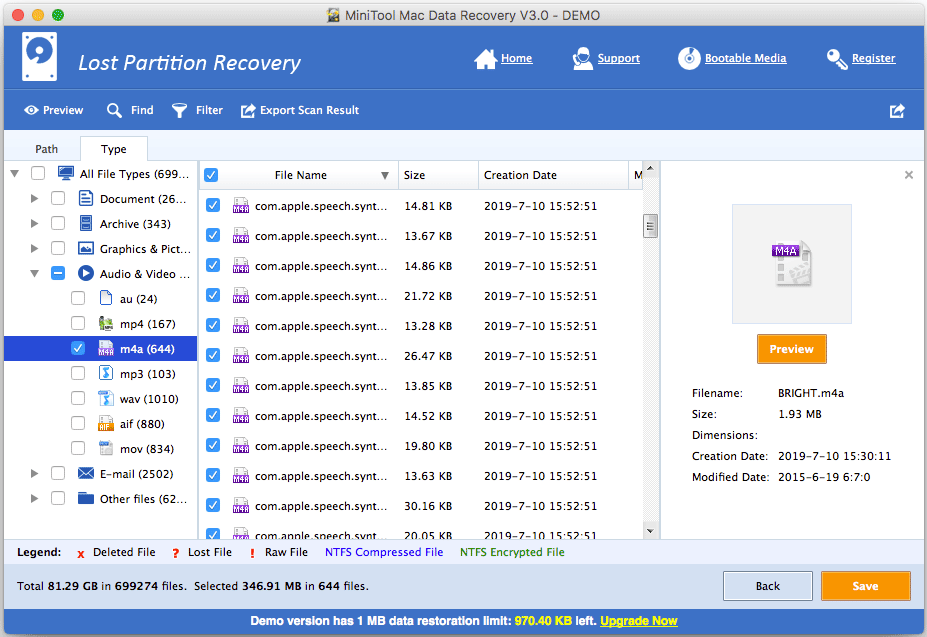927x637 pixels.
Task: Click the Export Scan Result icon
Action: pyautogui.click(x=248, y=111)
